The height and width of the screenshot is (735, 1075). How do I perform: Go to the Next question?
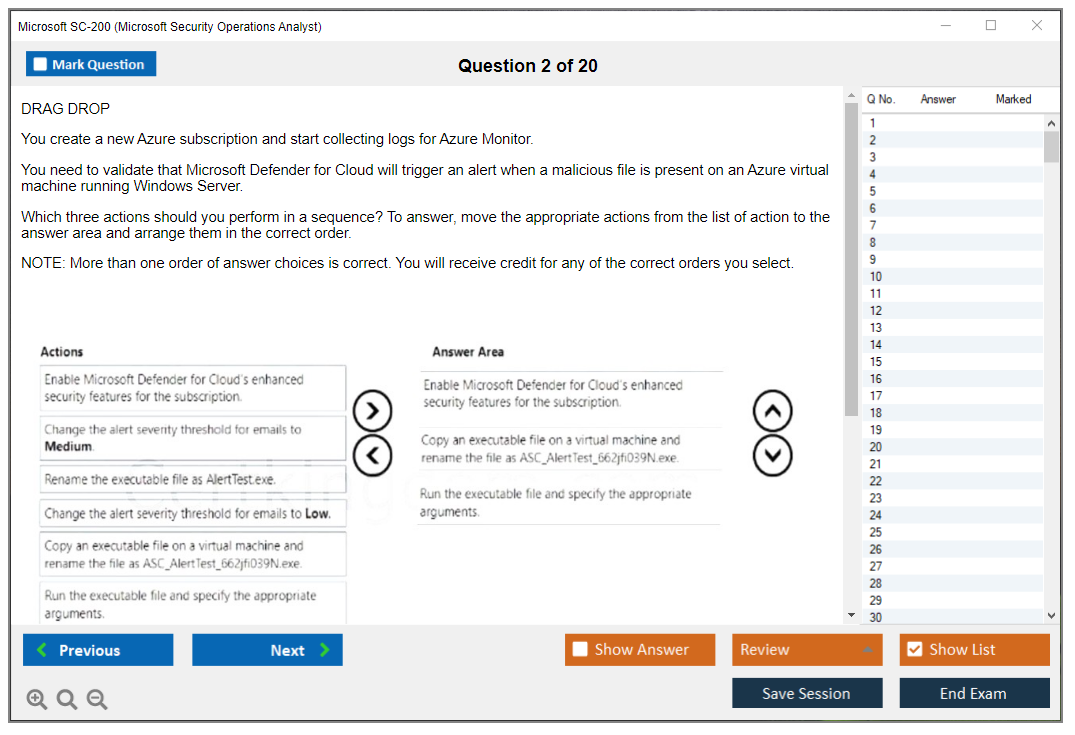coord(267,650)
